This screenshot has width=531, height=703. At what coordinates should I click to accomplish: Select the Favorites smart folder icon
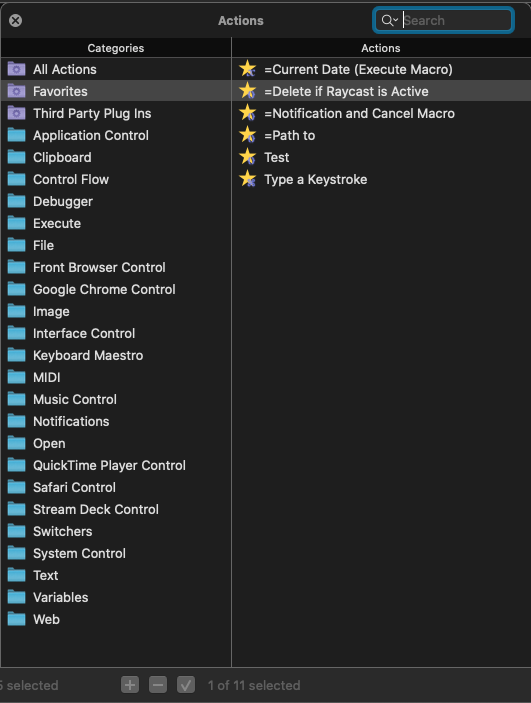[17, 91]
